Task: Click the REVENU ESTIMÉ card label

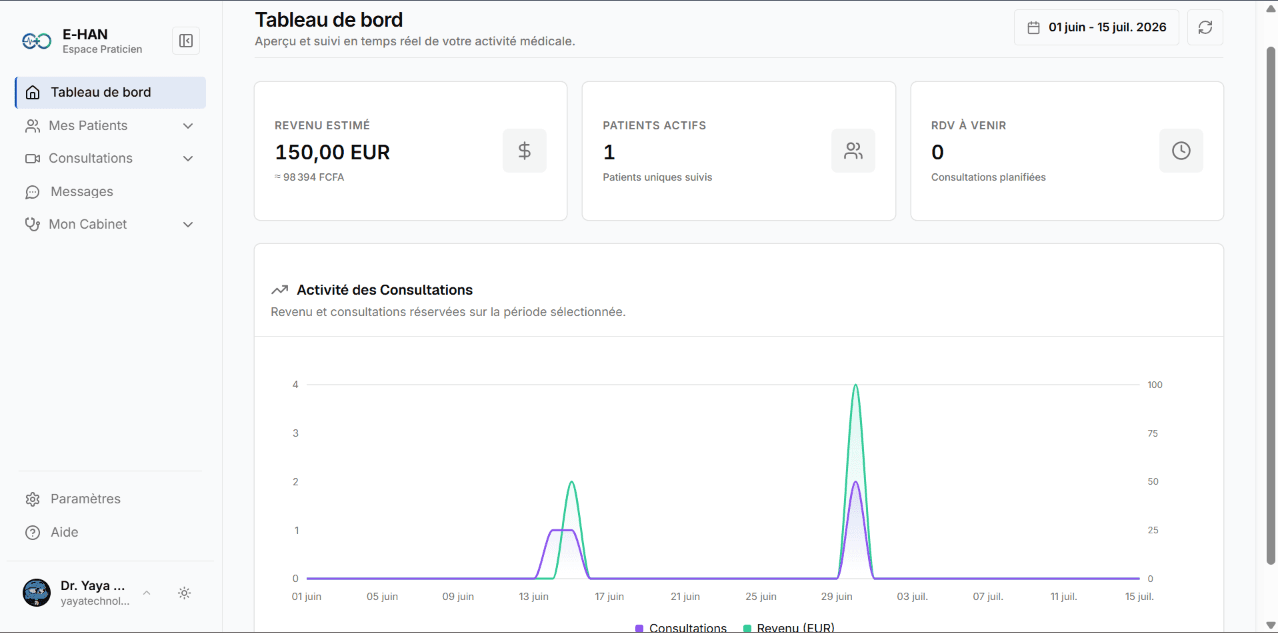Action: (322, 126)
